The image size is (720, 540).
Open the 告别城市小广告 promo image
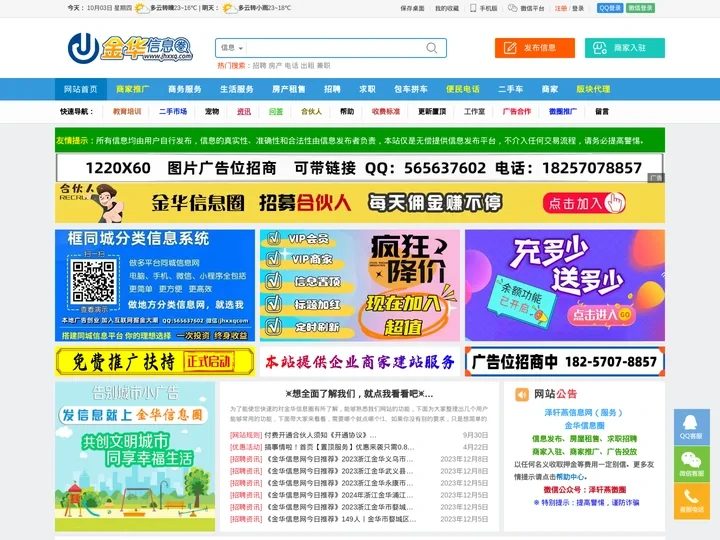pos(135,456)
